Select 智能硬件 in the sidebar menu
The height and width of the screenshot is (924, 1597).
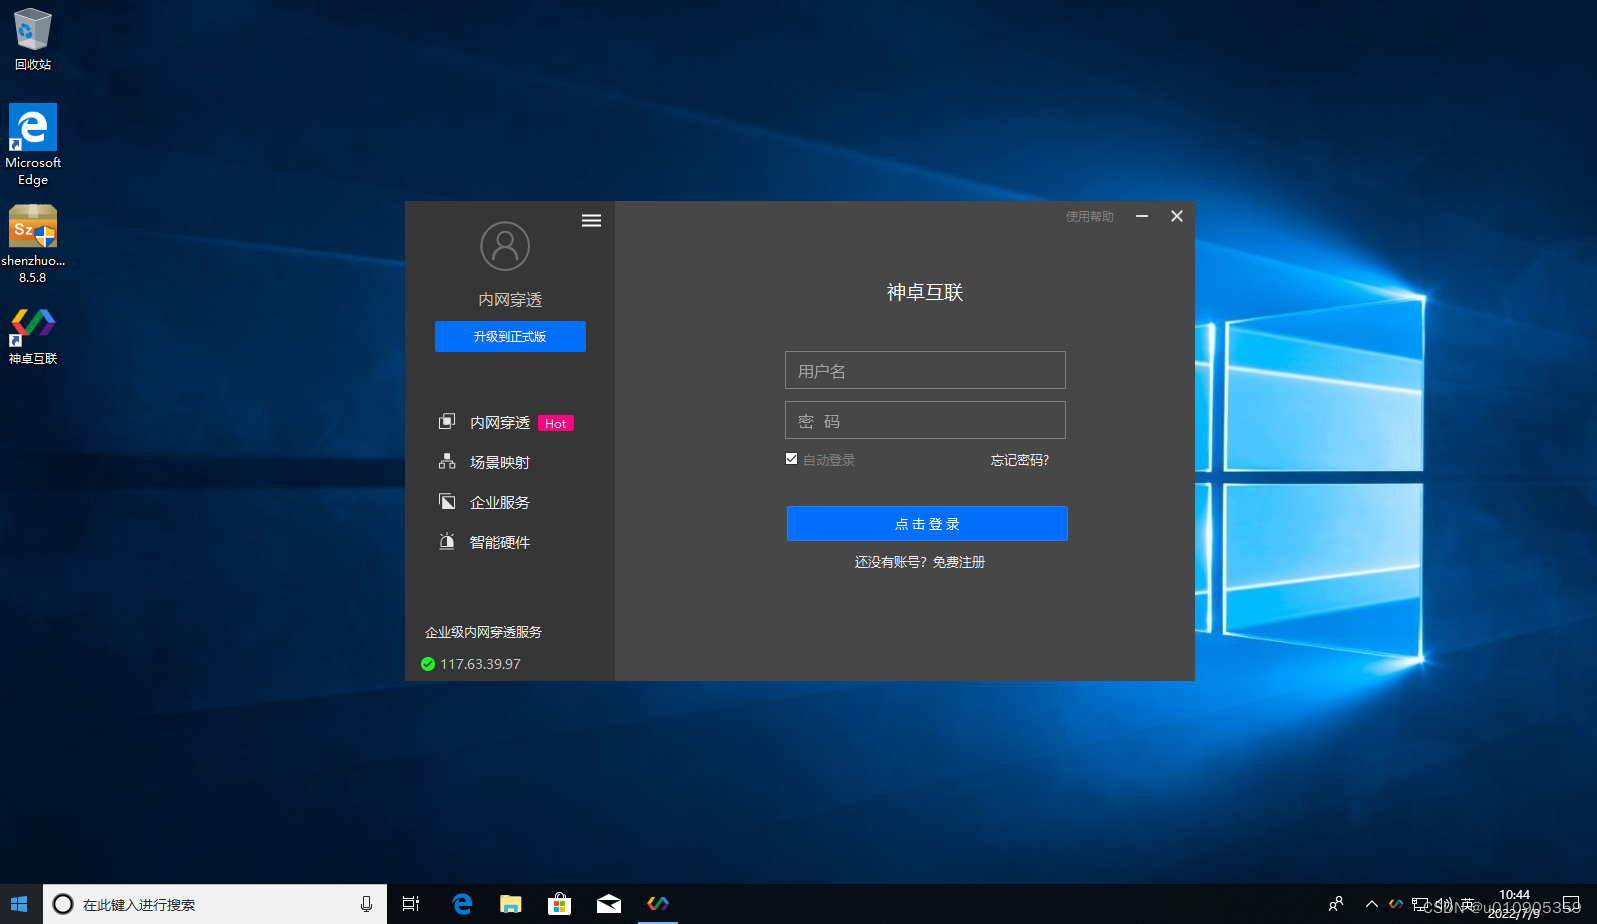[x=500, y=543]
